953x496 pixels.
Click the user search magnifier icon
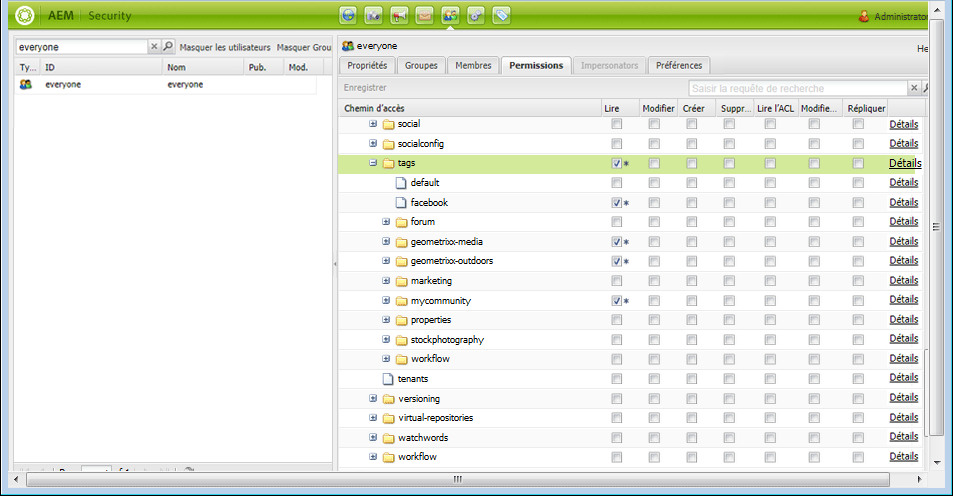[168, 46]
